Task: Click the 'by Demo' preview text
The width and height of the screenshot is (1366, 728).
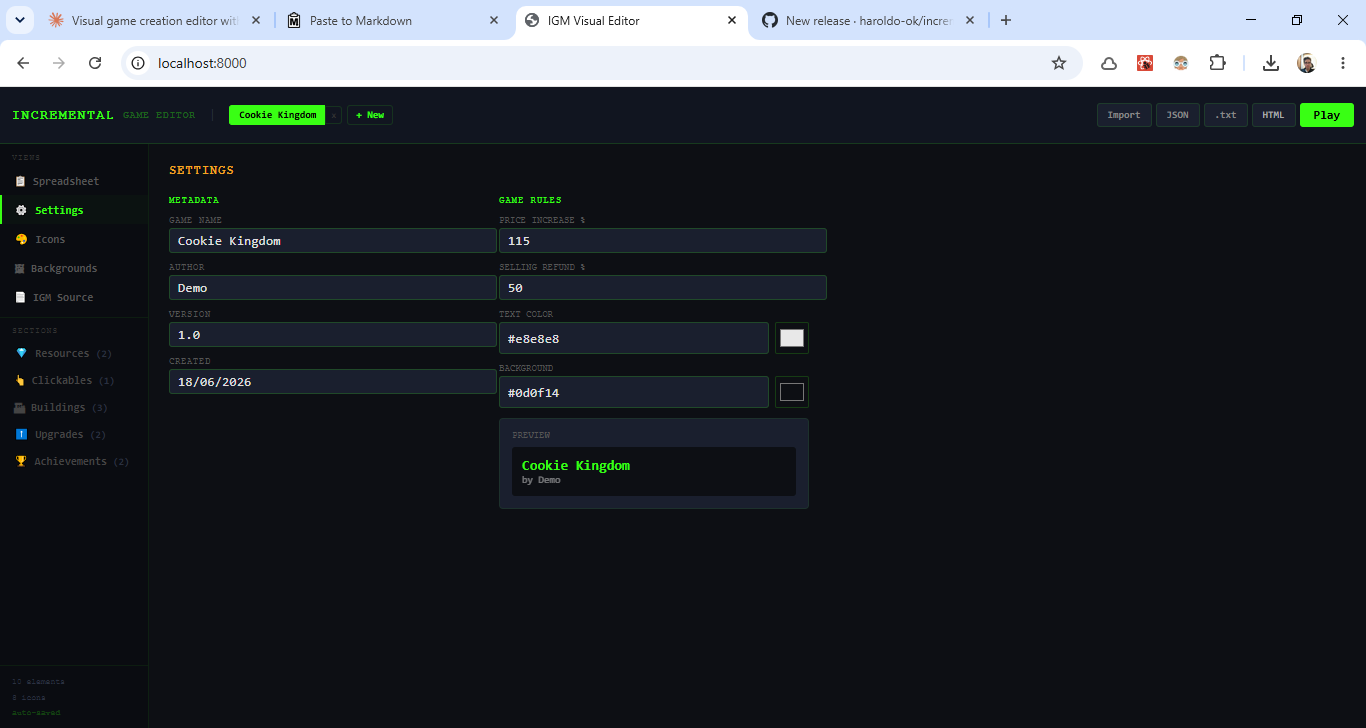Action: [541, 480]
